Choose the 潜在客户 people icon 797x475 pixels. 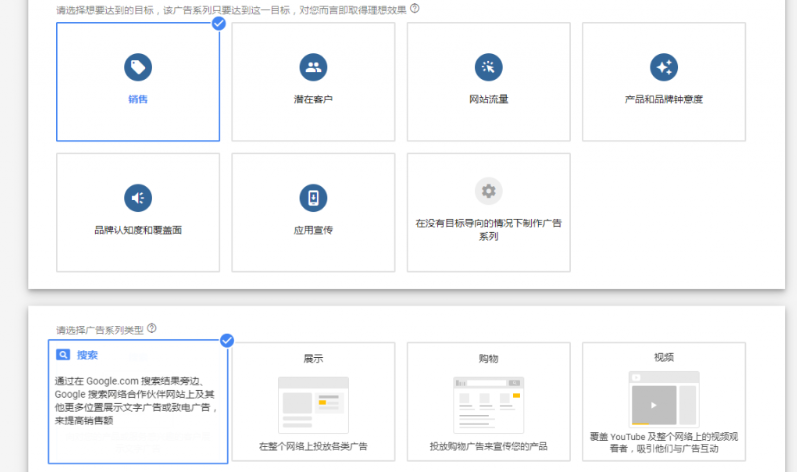coord(313,67)
